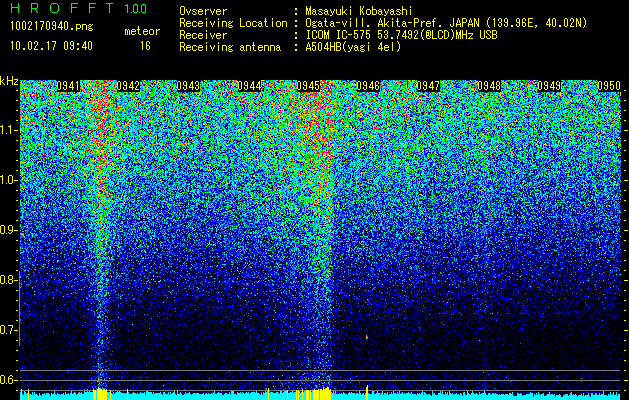This screenshot has height=400, width=629.
Task: Click the 0950 time marker
Action: click(x=609, y=86)
